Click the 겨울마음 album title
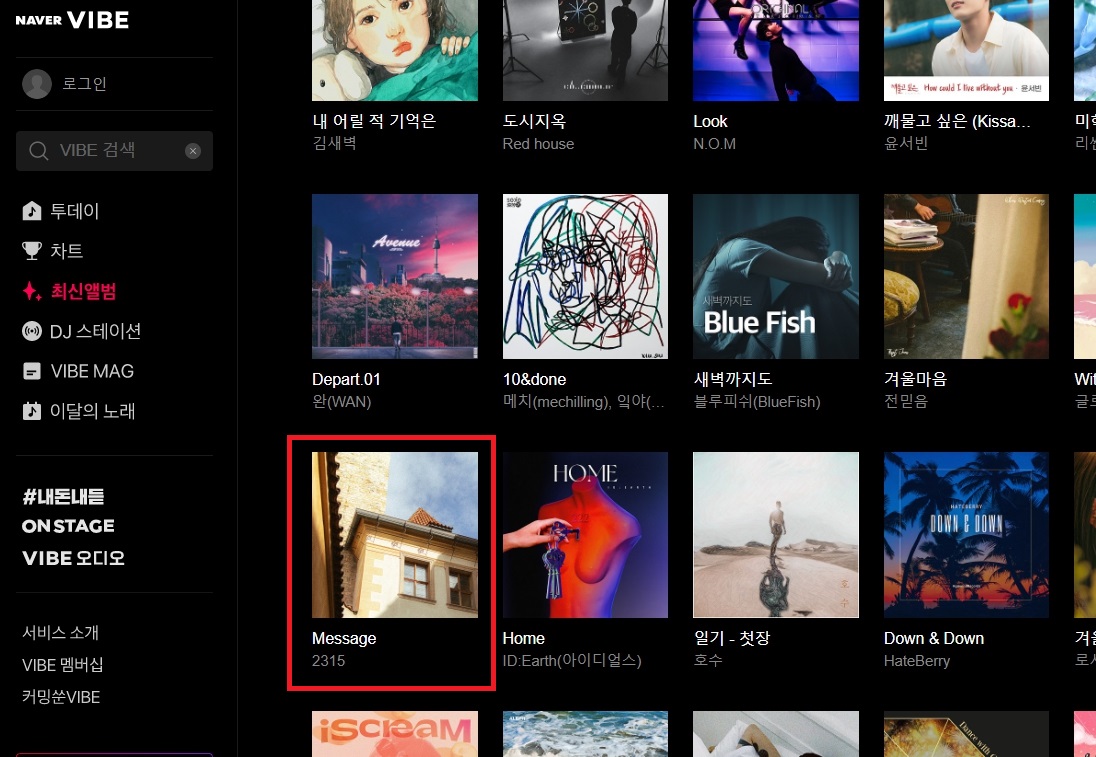Screen dimensions: 1096x757 click(x=916, y=379)
